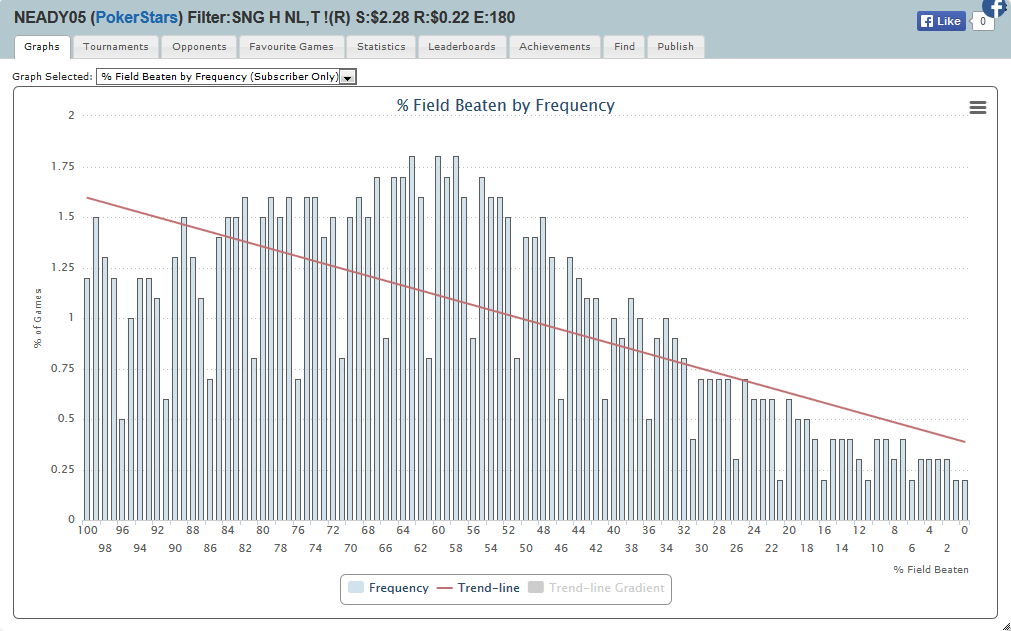Click the Facebook Like button
This screenshot has height=631, width=1011.
(940, 21)
